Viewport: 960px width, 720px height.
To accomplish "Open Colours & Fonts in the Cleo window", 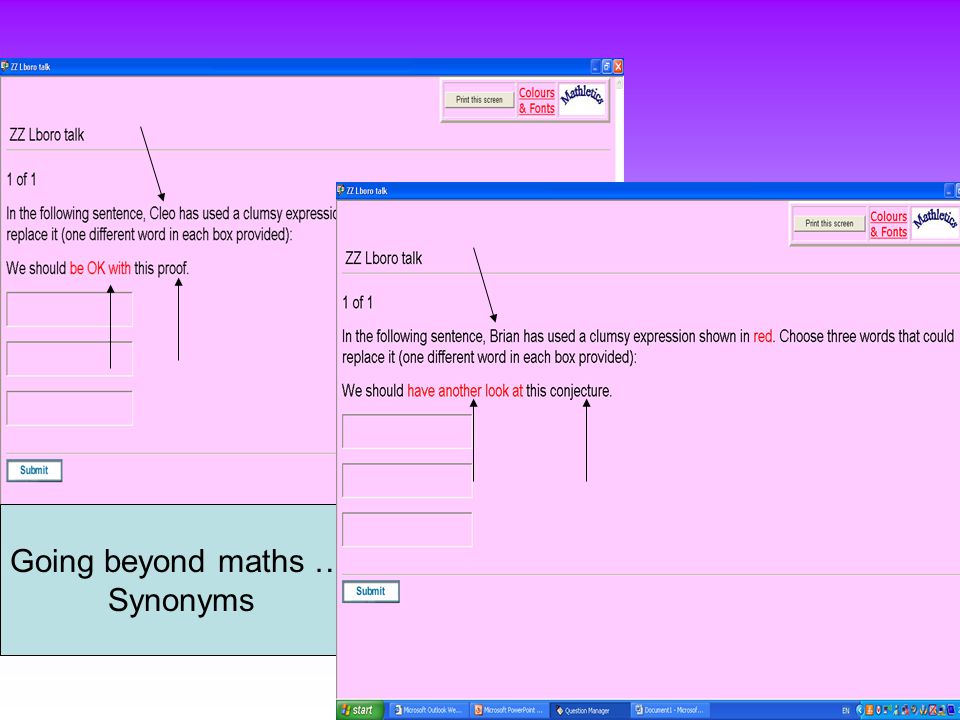I will point(537,100).
